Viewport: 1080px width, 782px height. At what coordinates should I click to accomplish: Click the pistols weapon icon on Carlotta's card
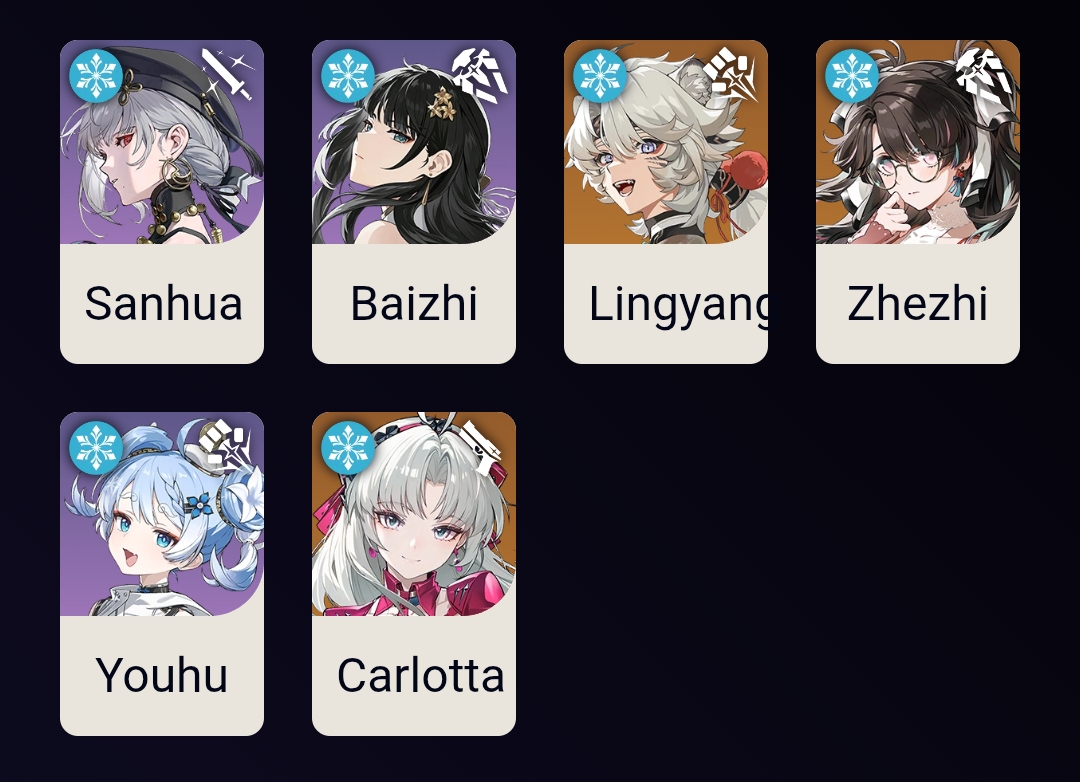click(x=481, y=446)
